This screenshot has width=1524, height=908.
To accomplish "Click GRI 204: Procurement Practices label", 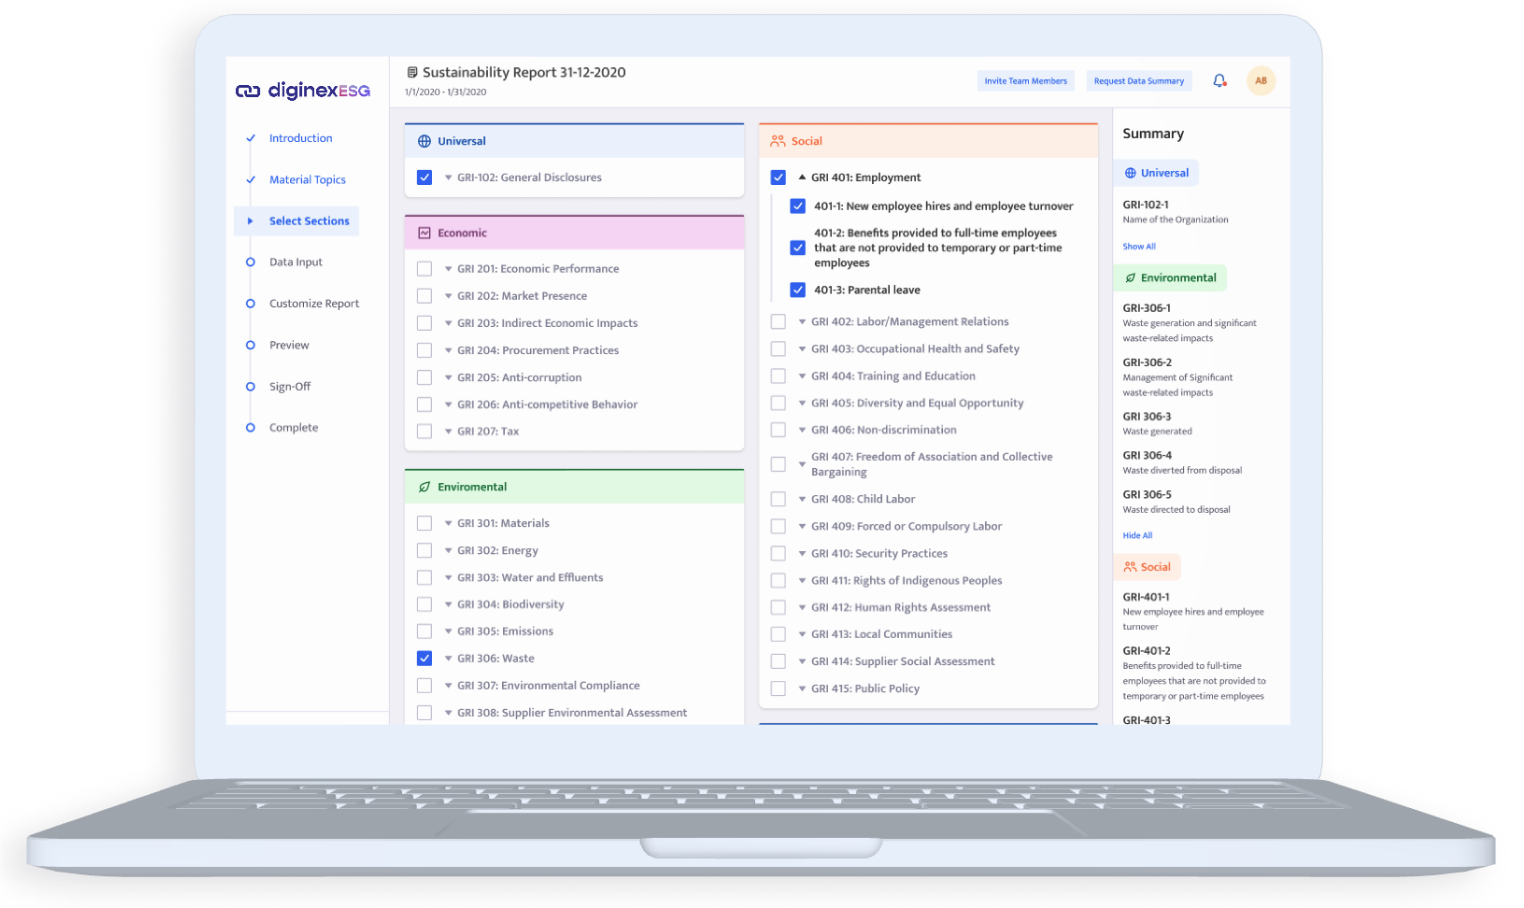I will tap(538, 351).
